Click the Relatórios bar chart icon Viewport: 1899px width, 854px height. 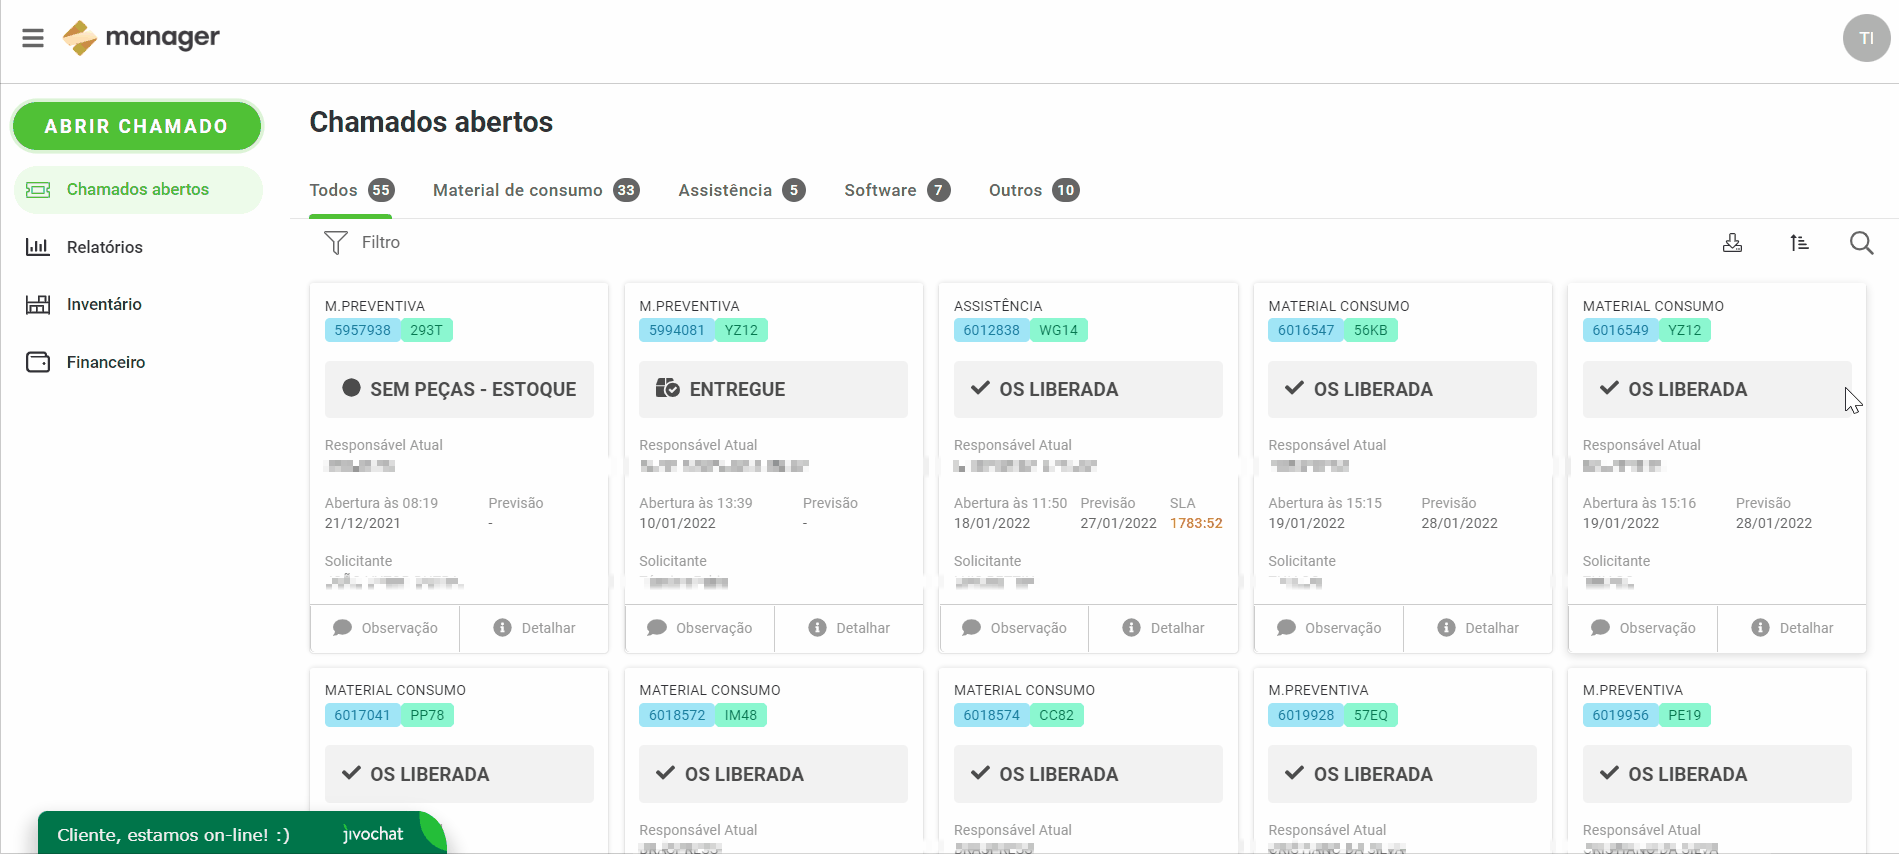coord(38,246)
